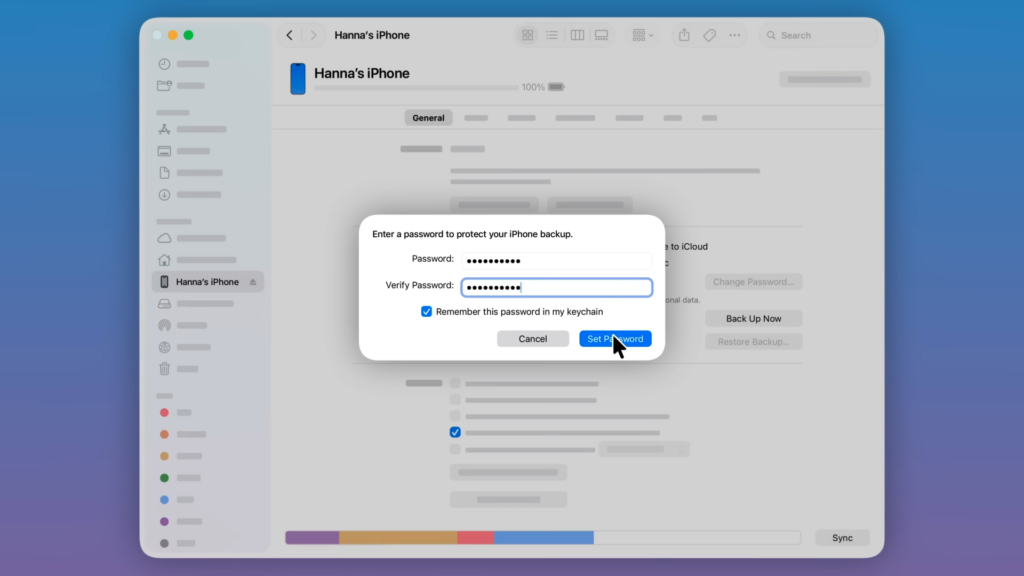Click the Verify Password field

[x=556, y=287]
